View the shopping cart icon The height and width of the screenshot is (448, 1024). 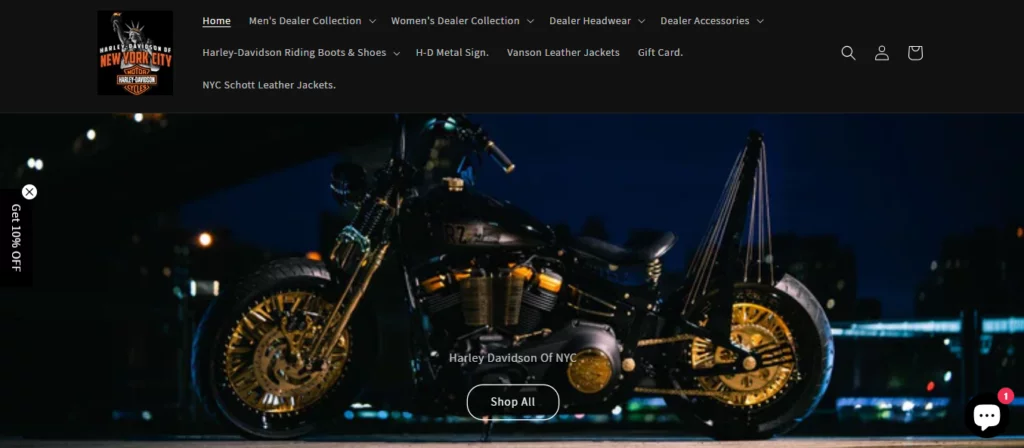click(915, 53)
